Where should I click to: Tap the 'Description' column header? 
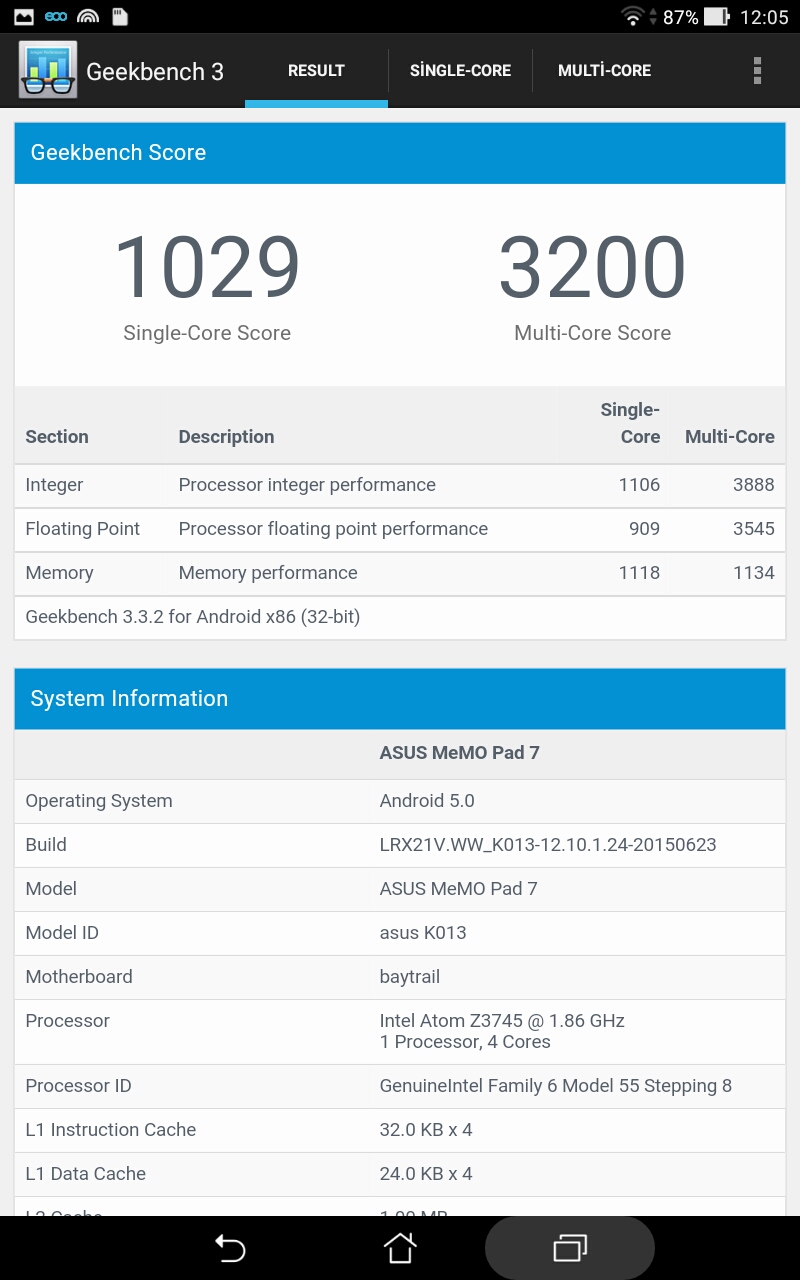coord(226,437)
